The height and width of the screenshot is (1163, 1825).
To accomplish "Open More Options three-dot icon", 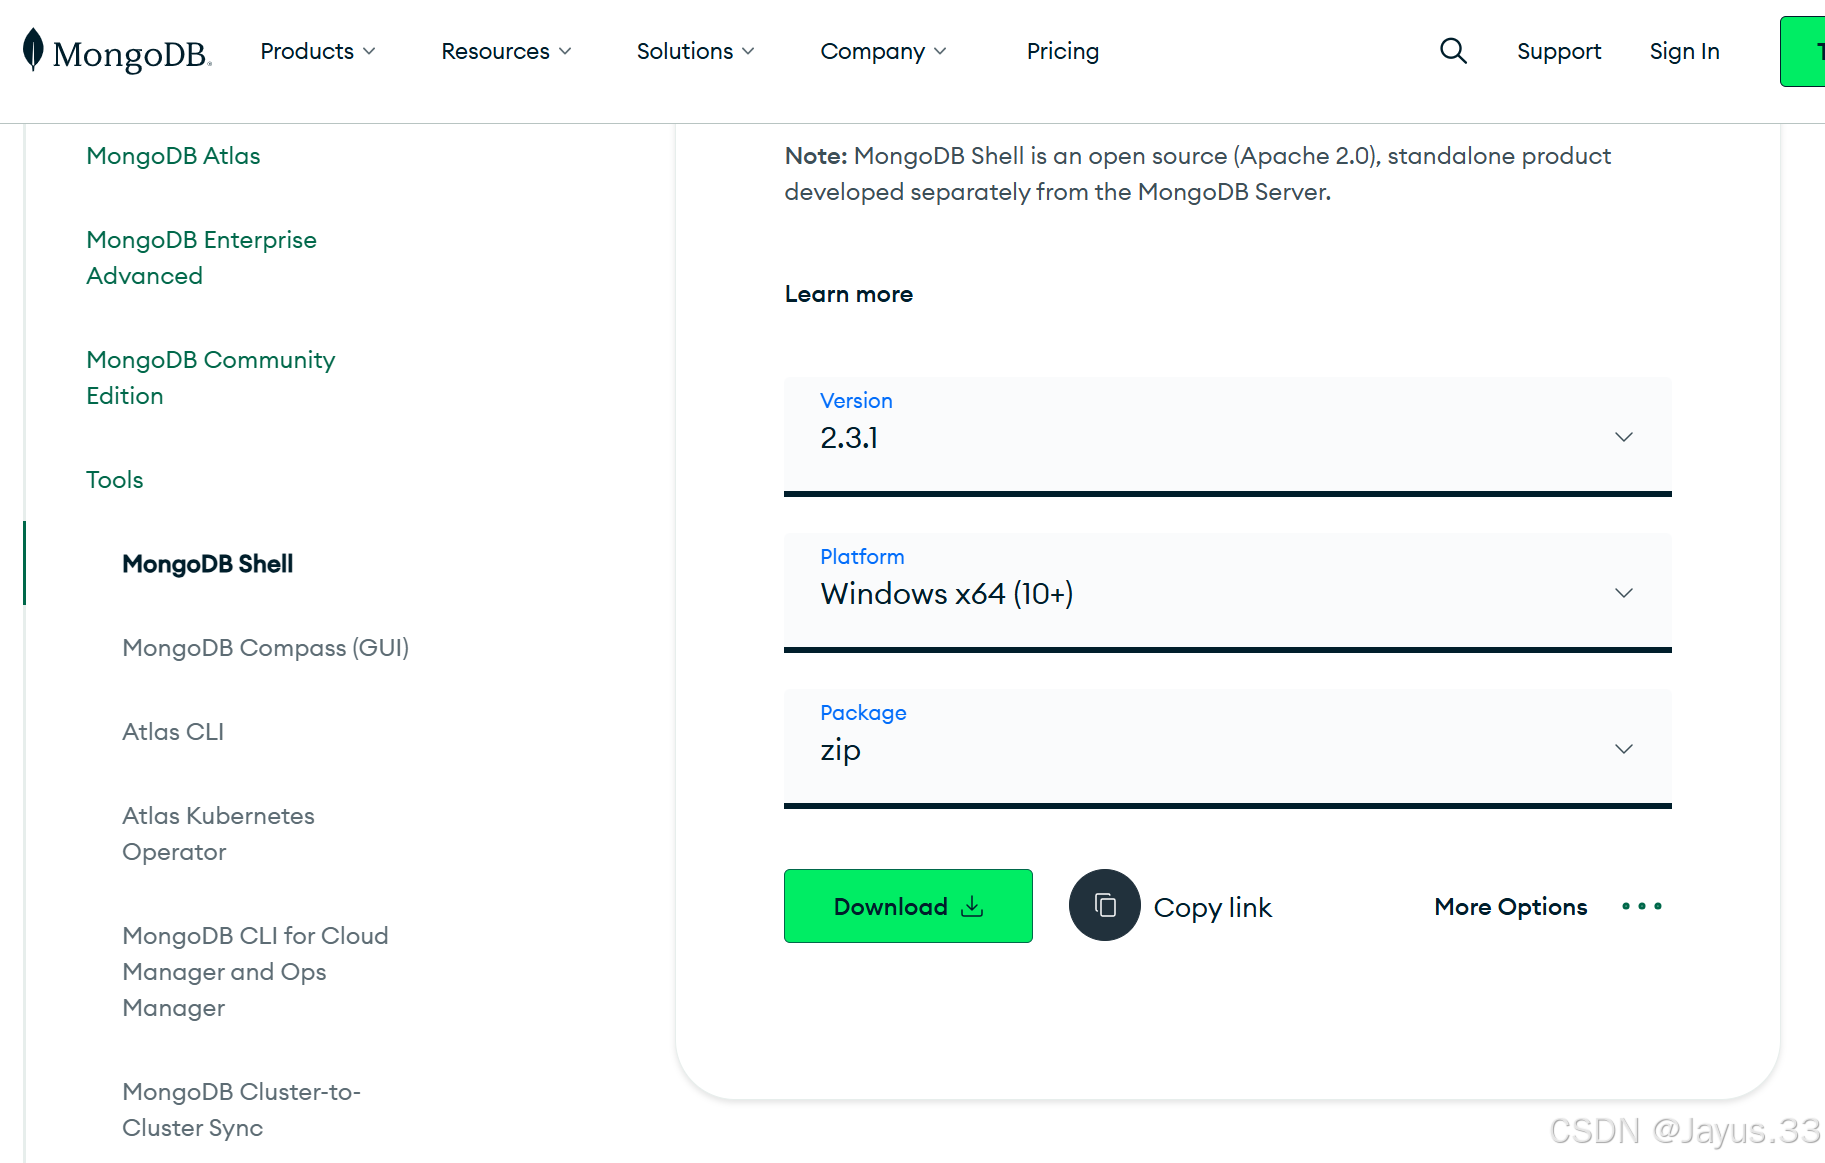I will (1642, 906).
